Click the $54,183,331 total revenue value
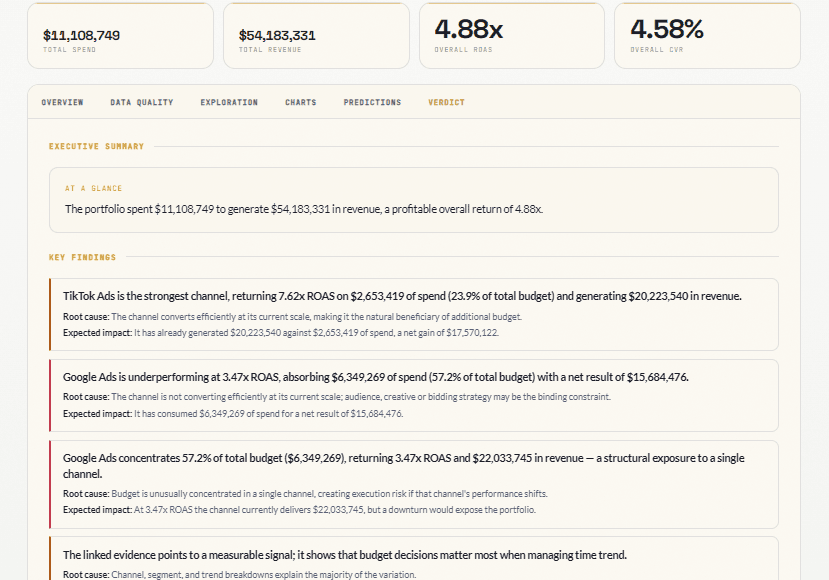The width and height of the screenshot is (829, 580). pyautogui.click(x=277, y=35)
